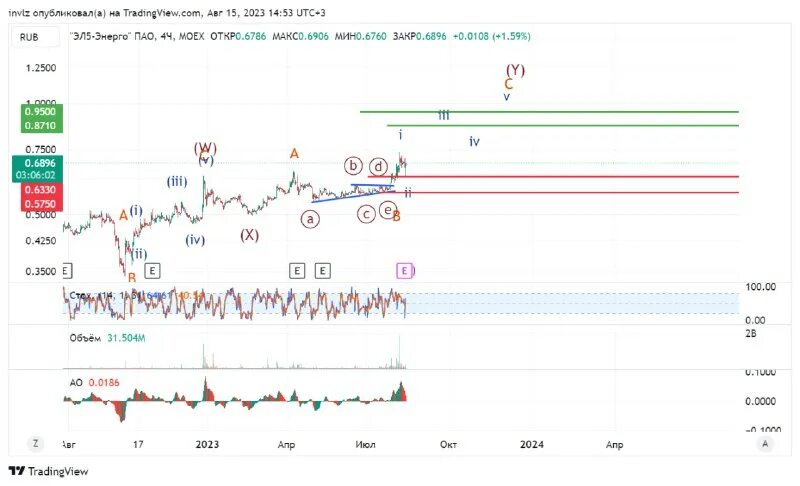Click the 0.3500 price axis label
This screenshot has height=486, width=800.
coord(41,271)
